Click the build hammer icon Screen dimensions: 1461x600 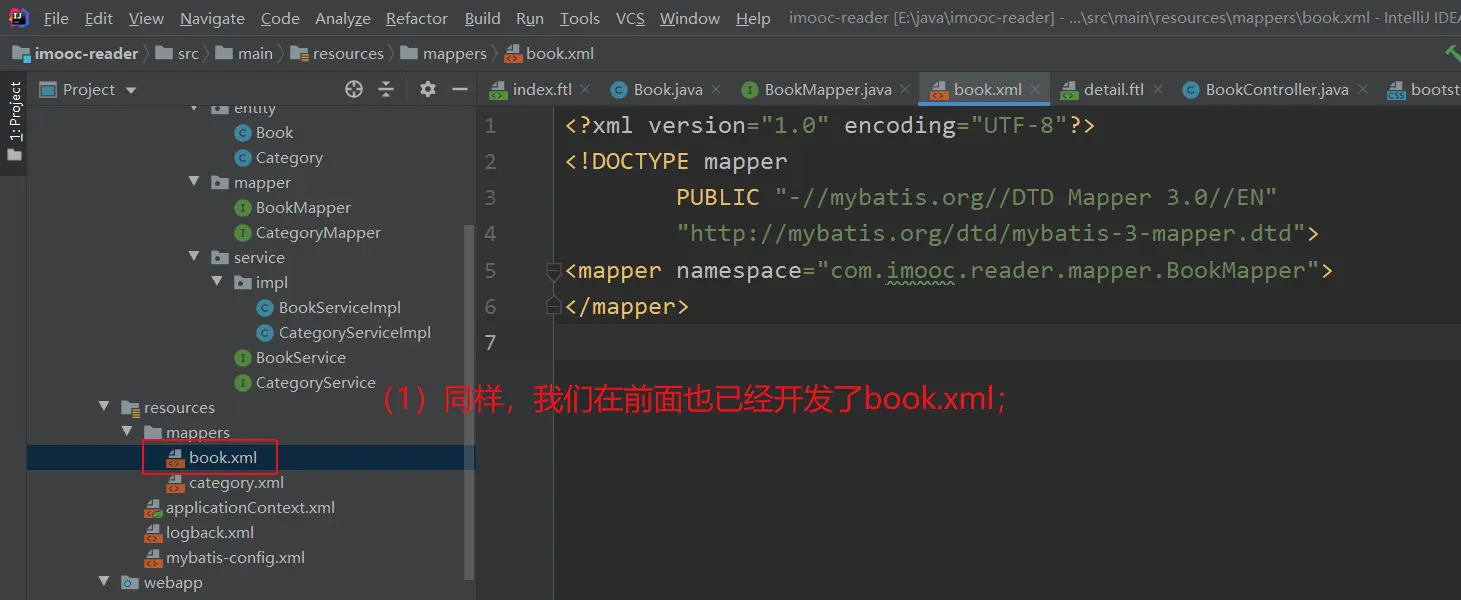1451,54
